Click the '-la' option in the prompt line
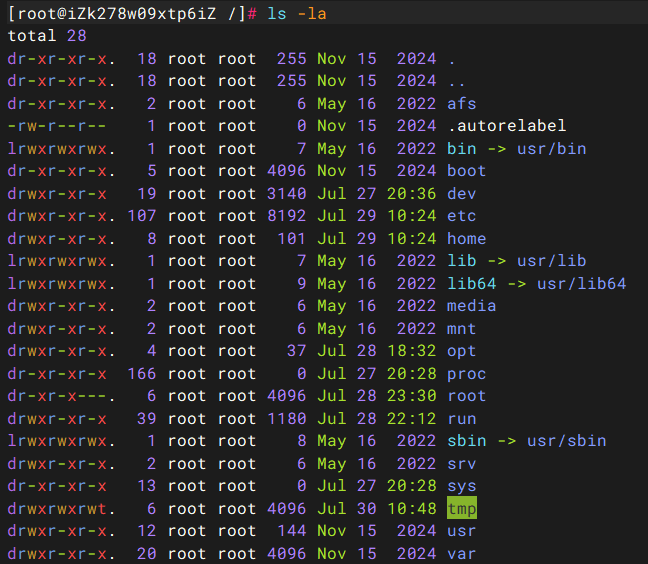Viewport: 648px width, 564px height. pos(312,14)
